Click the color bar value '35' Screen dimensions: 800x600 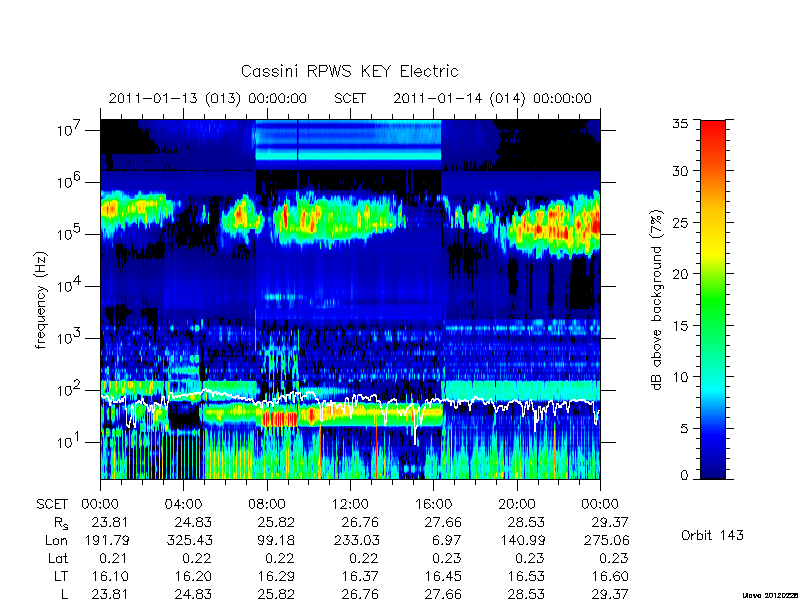[680, 124]
